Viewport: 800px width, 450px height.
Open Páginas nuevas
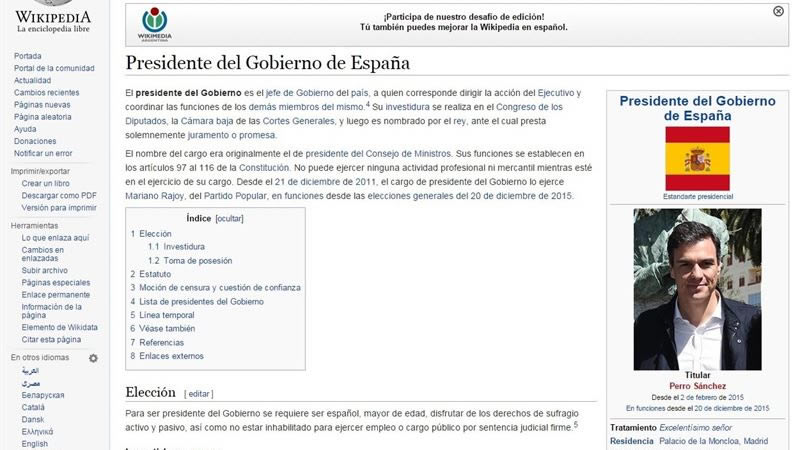pyautogui.click(x=42, y=105)
